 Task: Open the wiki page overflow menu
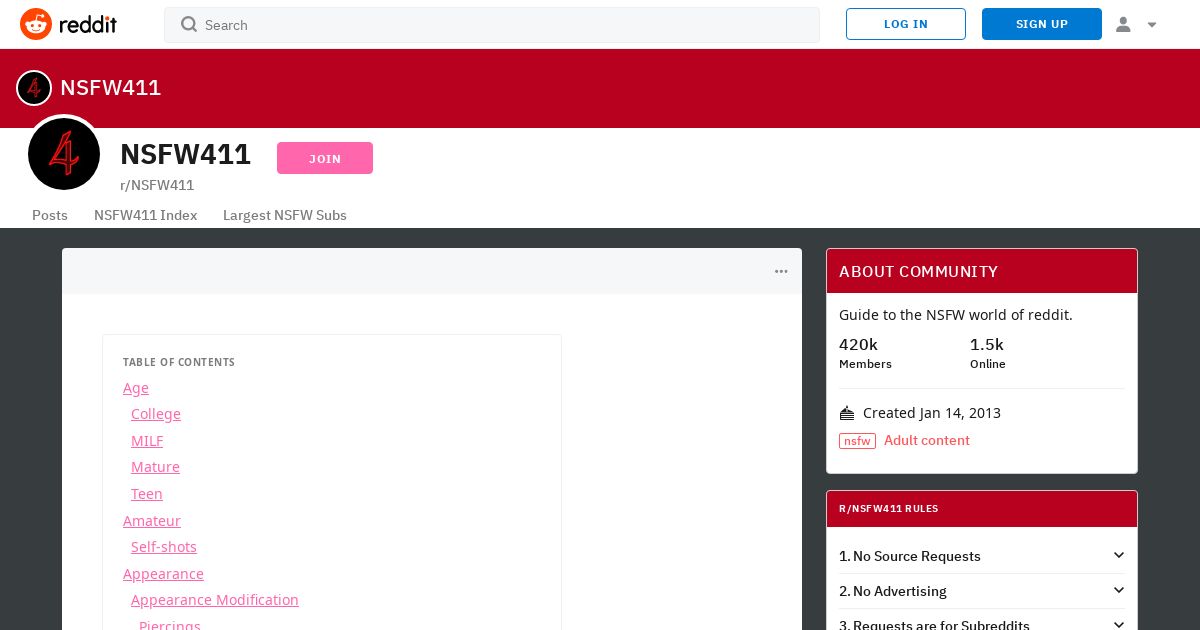point(781,271)
